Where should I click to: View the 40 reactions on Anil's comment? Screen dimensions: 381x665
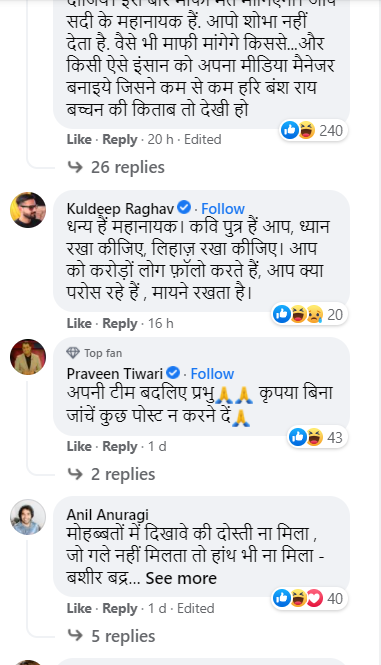tap(310, 599)
